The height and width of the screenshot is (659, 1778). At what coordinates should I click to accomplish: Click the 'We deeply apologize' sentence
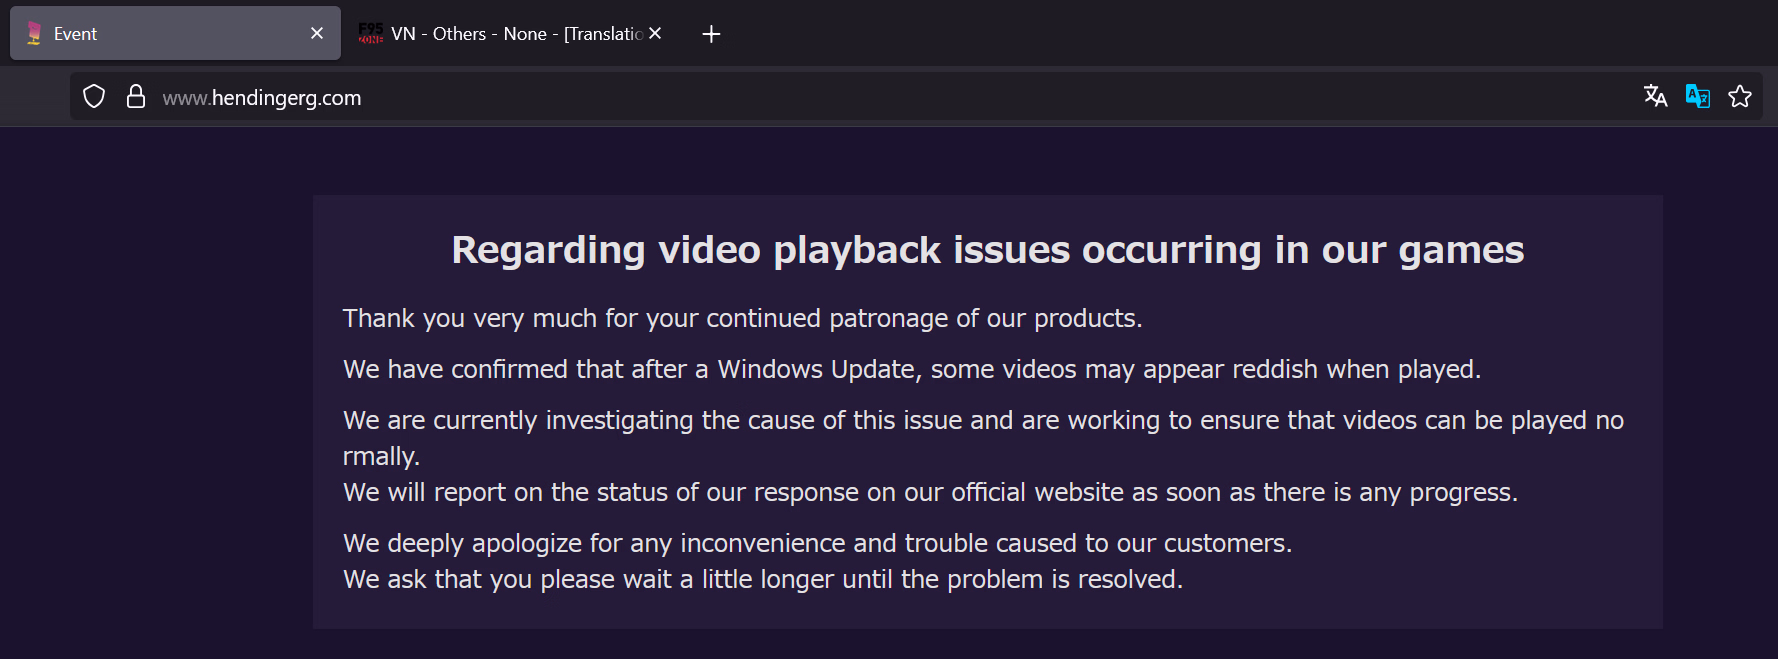click(817, 544)
